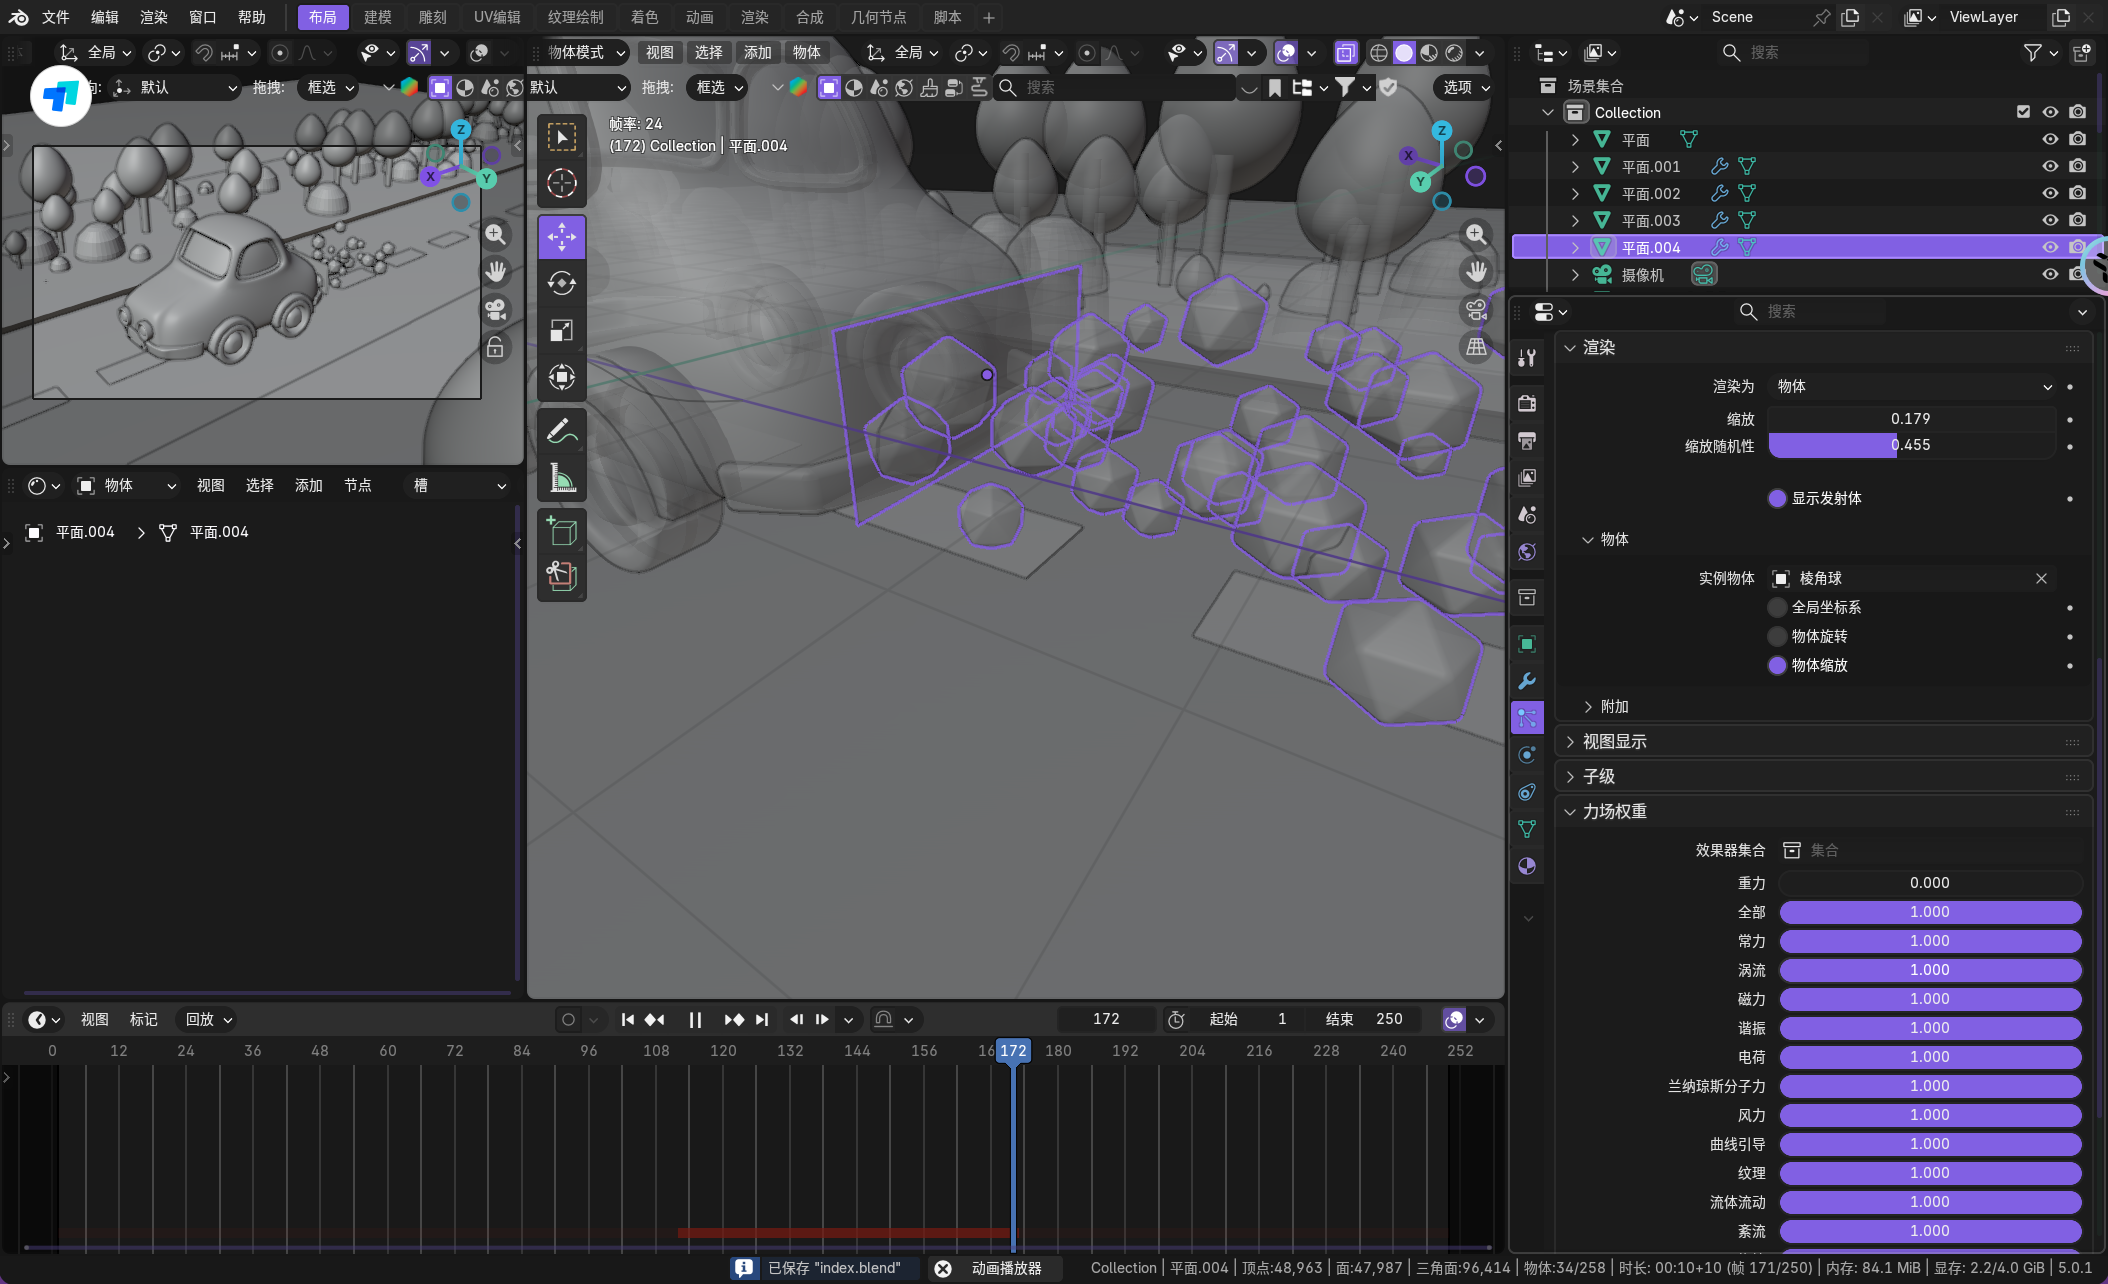Click the 结束 frame field
2108x1284 pixels.
coord(1365,1019)
